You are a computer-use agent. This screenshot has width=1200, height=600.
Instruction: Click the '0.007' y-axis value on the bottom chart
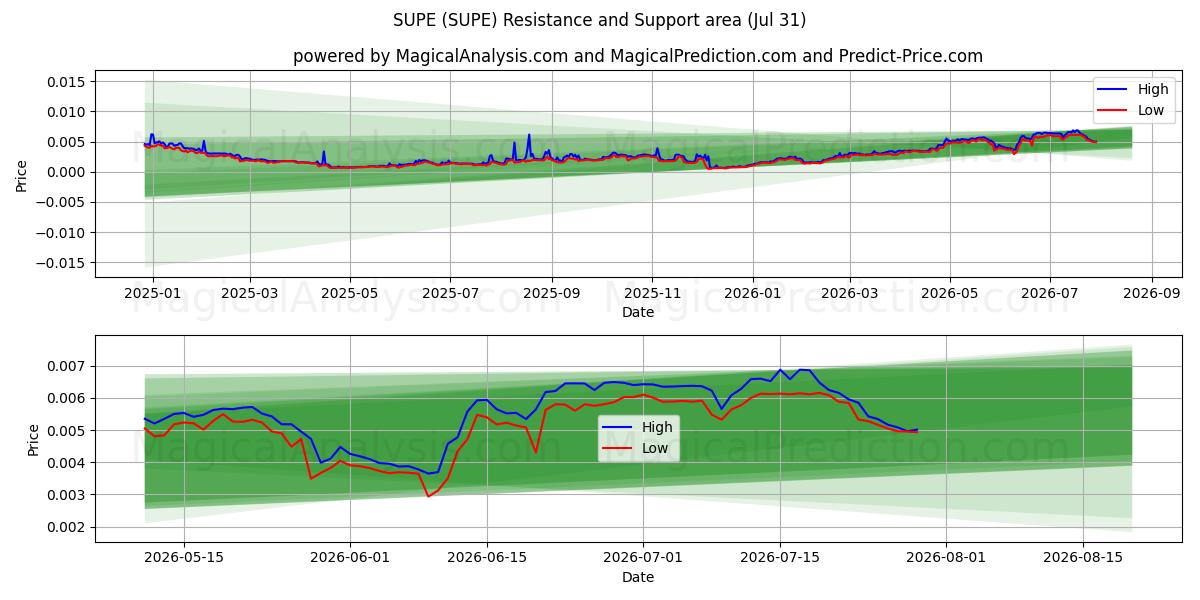(69, 366)
